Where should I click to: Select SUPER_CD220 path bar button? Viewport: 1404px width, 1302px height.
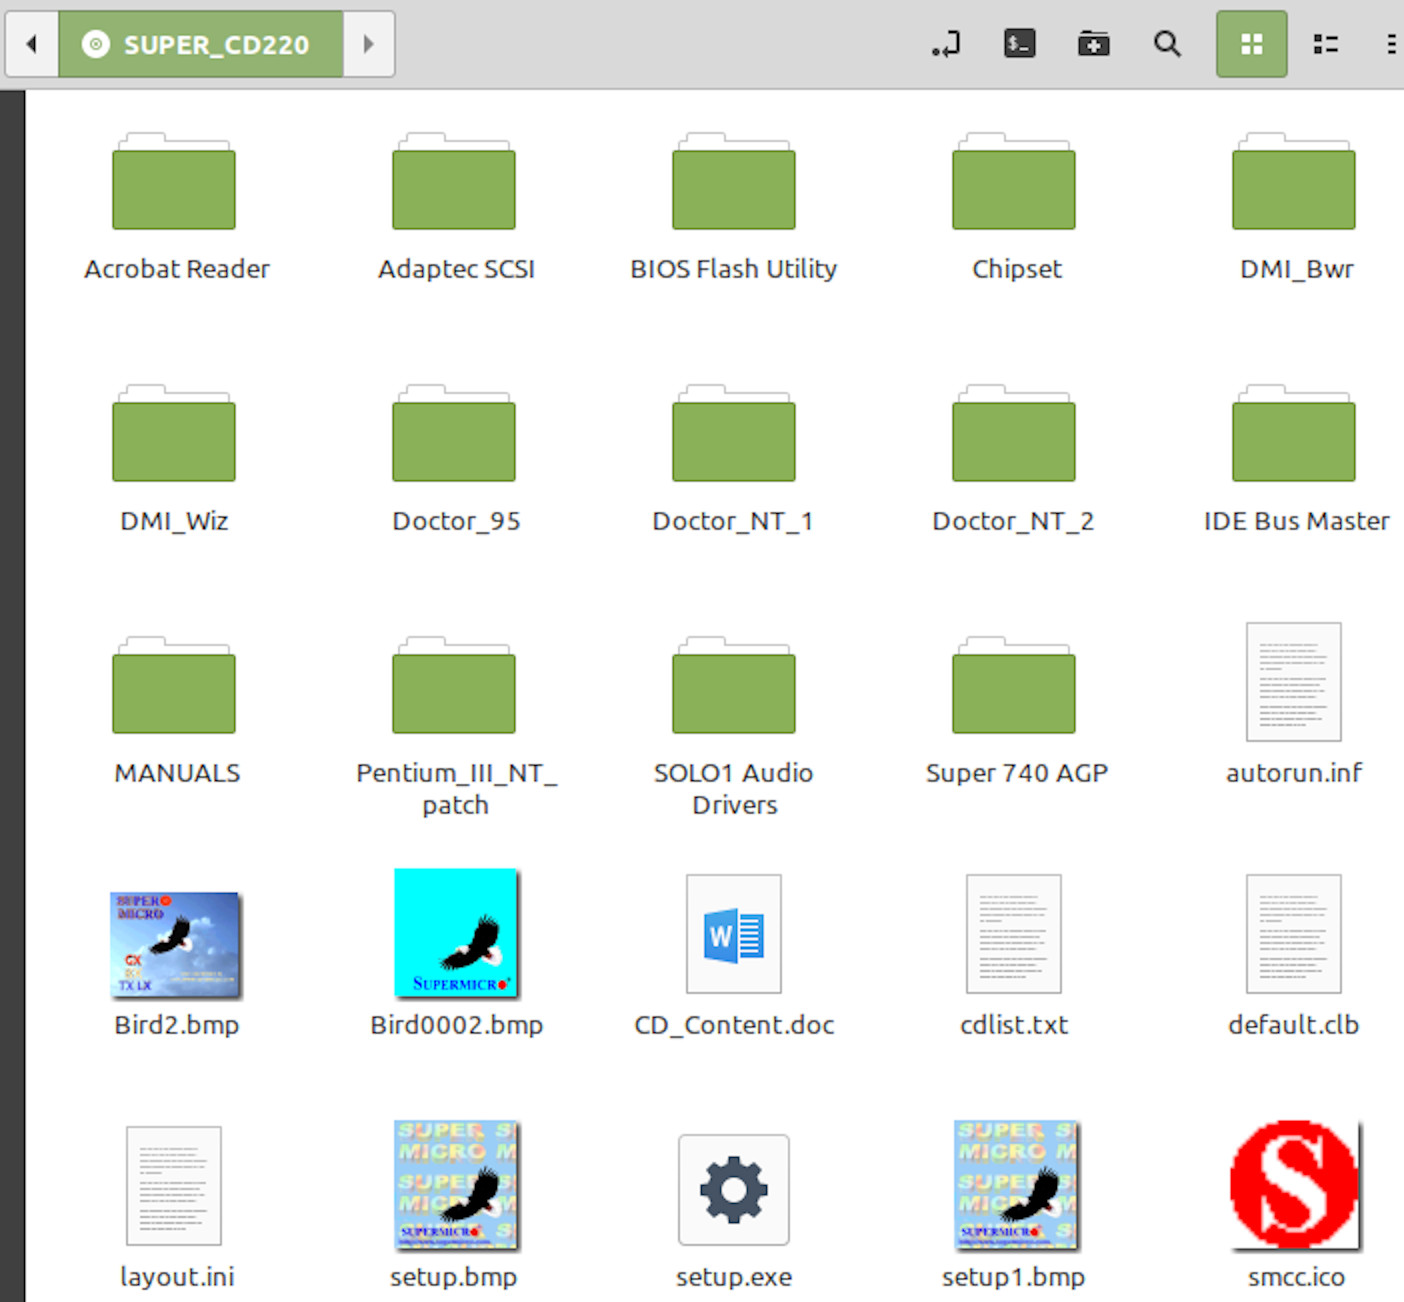[x=201, y=44]
